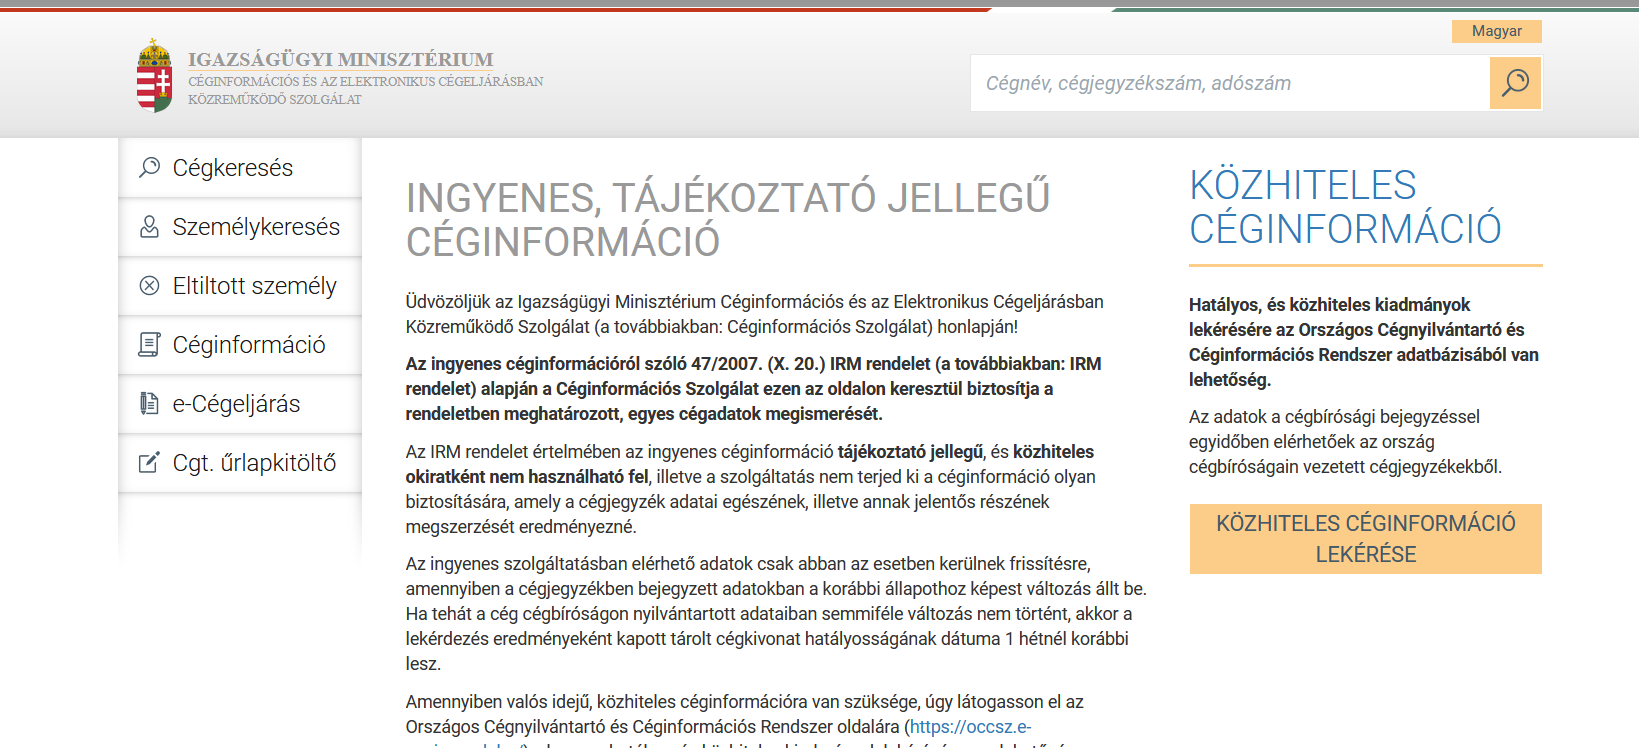
Task: Click the magnifying glass search button
Action: point(1515,83)
